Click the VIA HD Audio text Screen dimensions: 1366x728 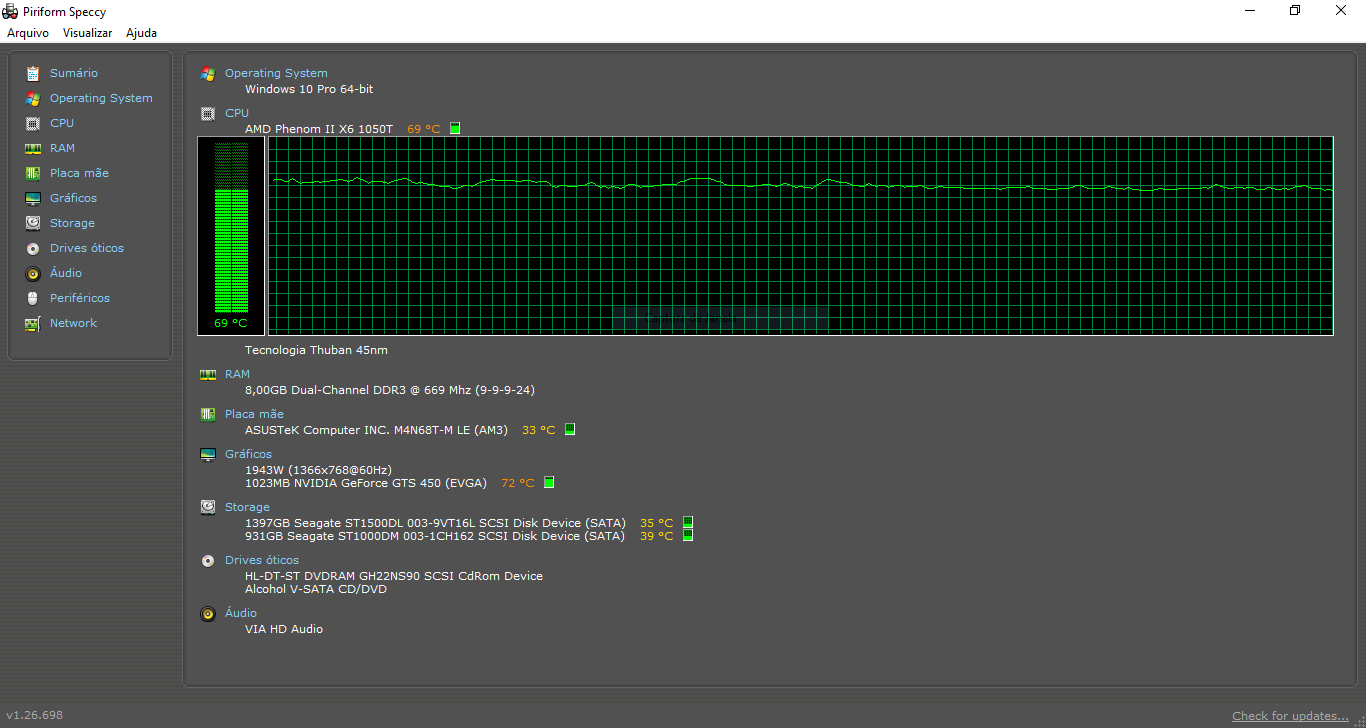point(284,629)
